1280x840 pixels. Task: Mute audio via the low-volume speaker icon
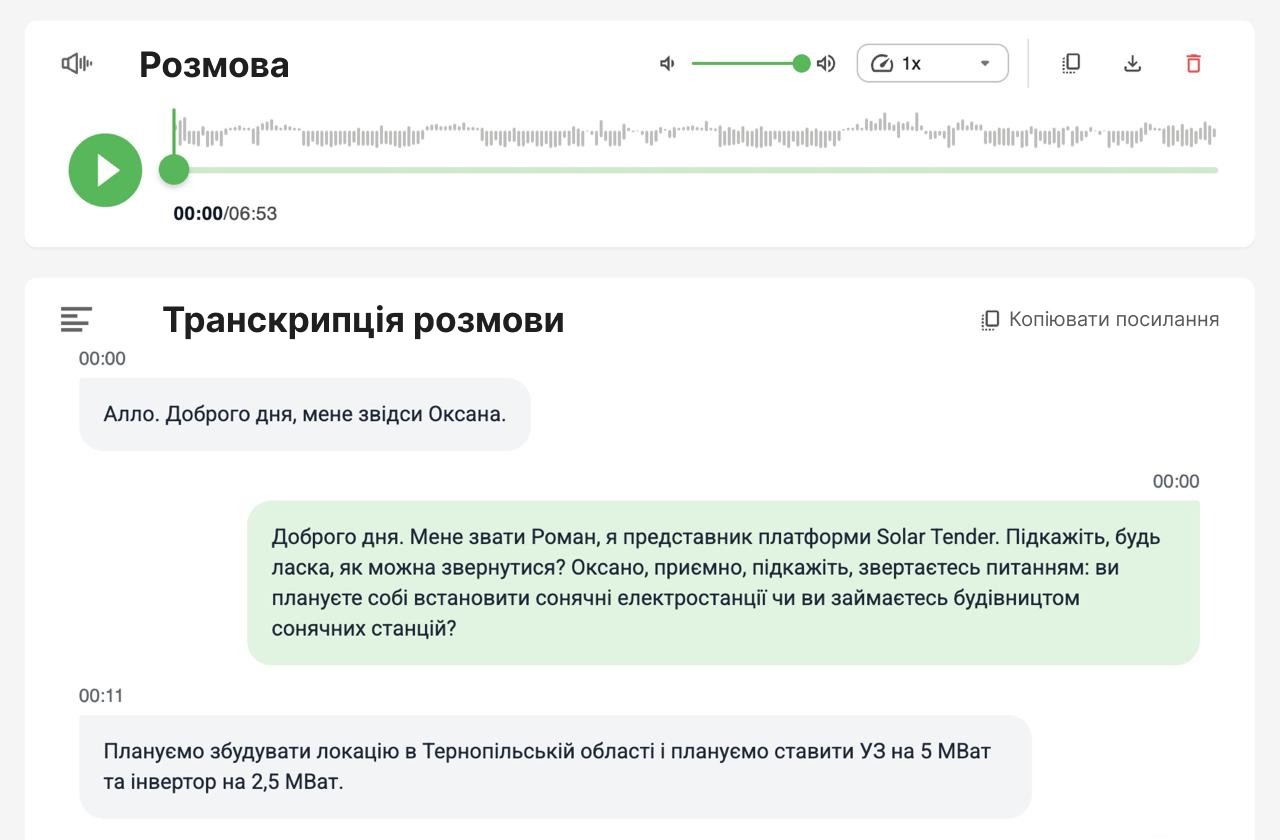[x=666, y=62]
